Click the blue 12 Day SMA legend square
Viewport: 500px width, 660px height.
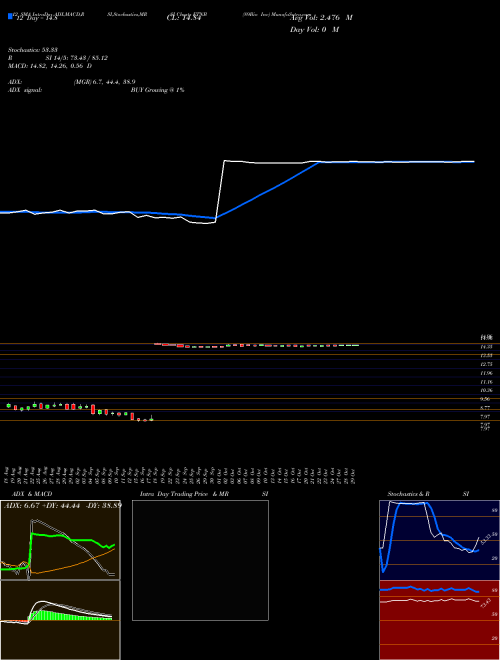[11, 17]
